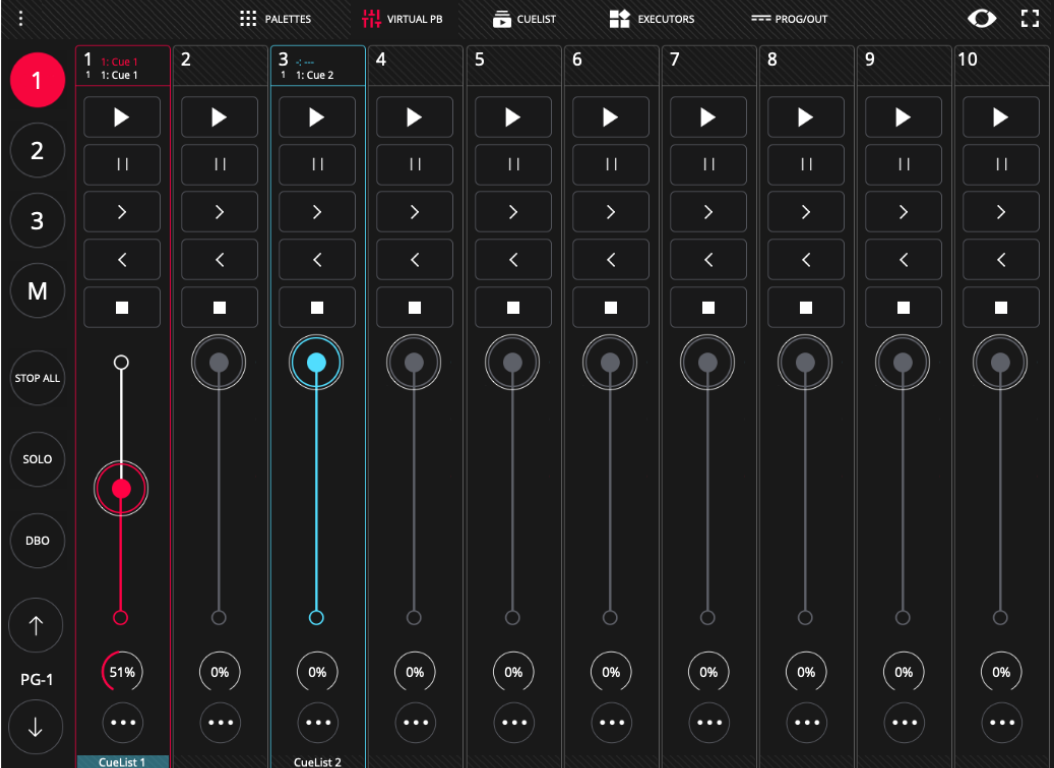Open more options for playback 2
Viewport: 1054px width, 768px height.
click(220, 722)
